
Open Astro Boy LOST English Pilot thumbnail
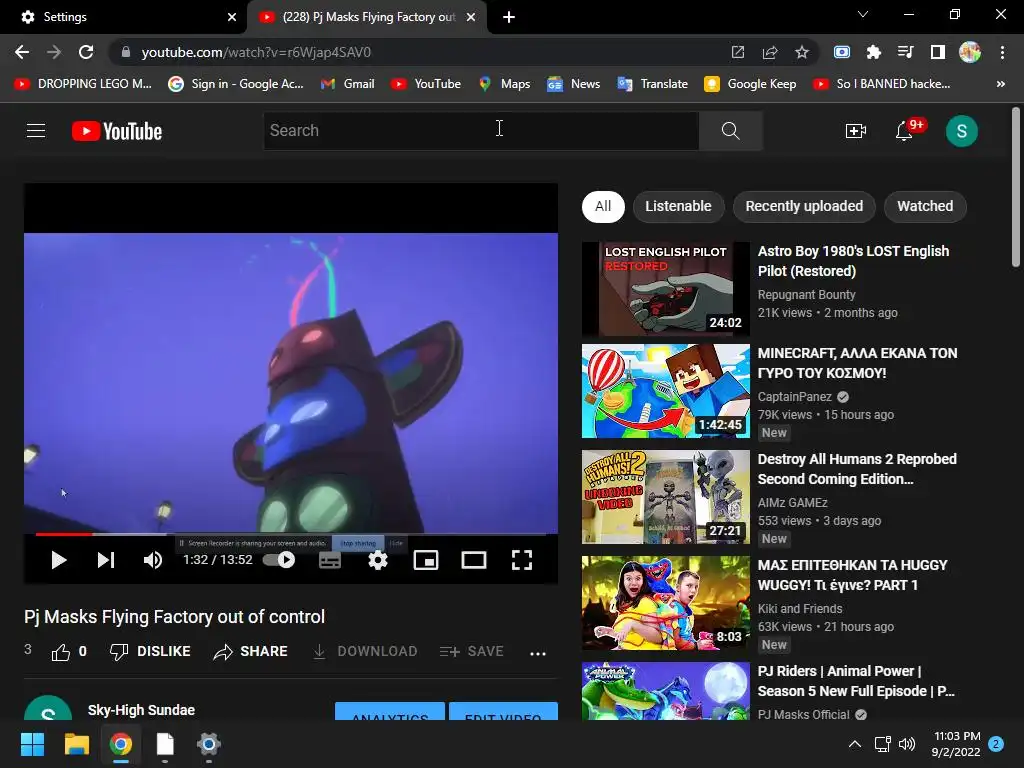click(x=665, y=289)
